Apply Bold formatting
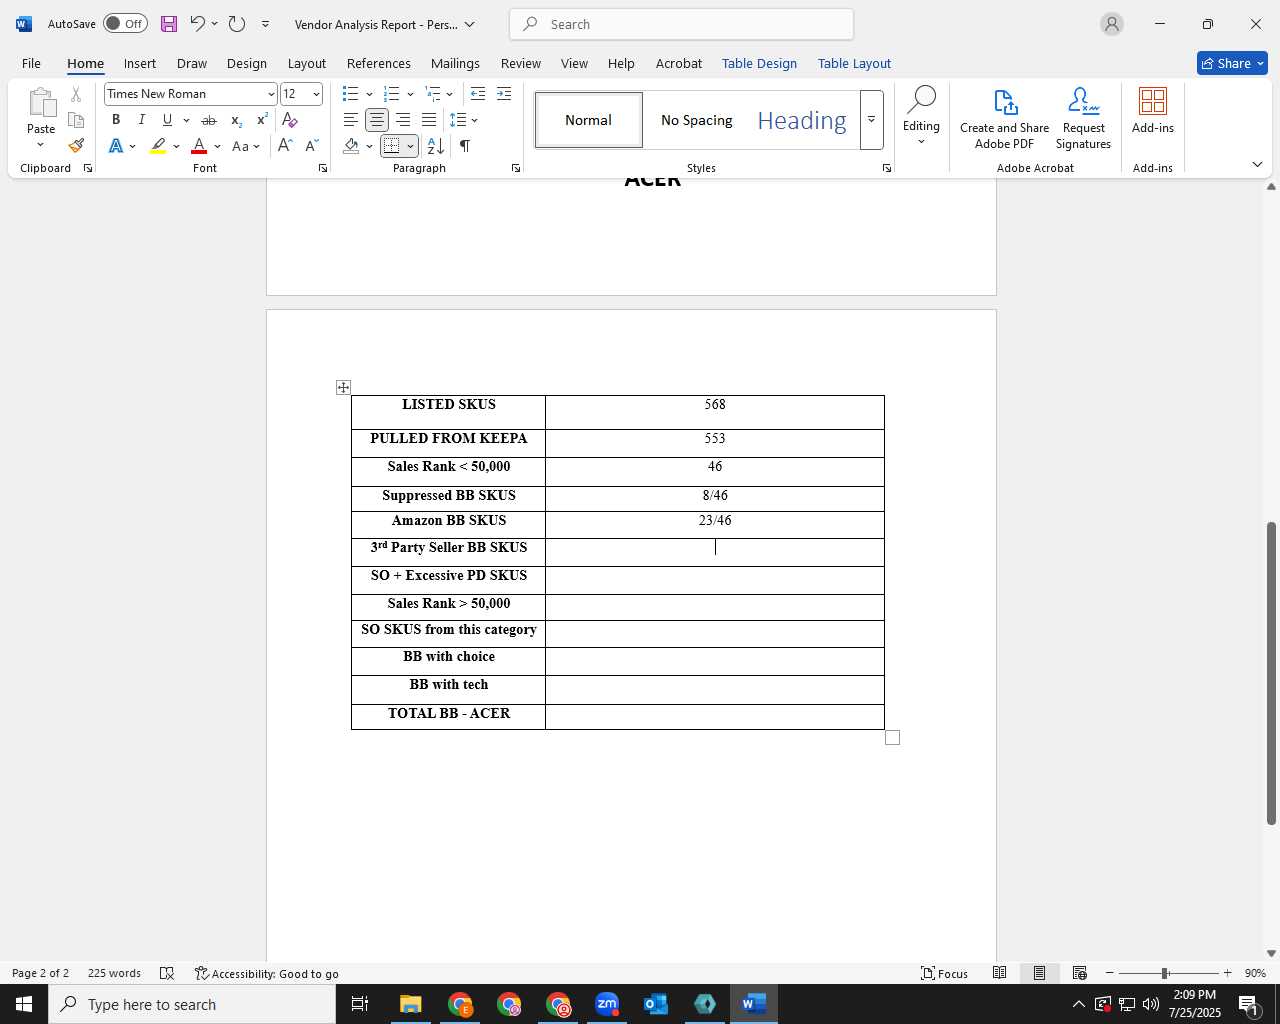Viewport: 1280px width, 1024px height. (116, 120)
